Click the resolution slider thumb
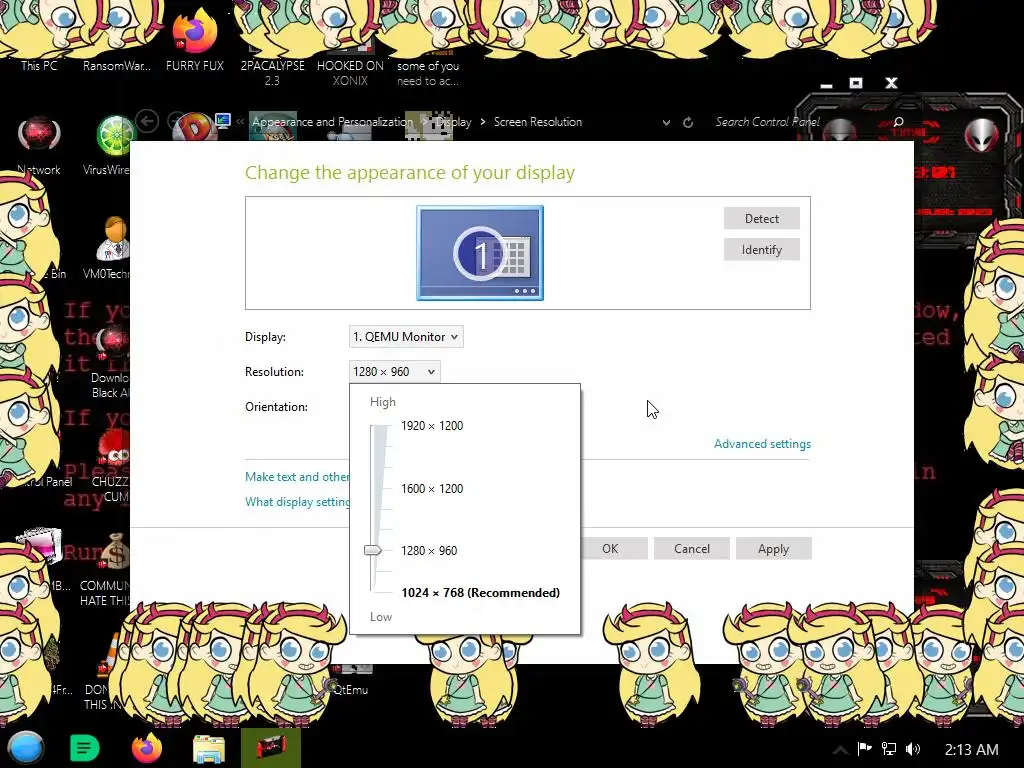This screenshot has height=768, width=1024. pyautogui.click(x=373, y=551)
